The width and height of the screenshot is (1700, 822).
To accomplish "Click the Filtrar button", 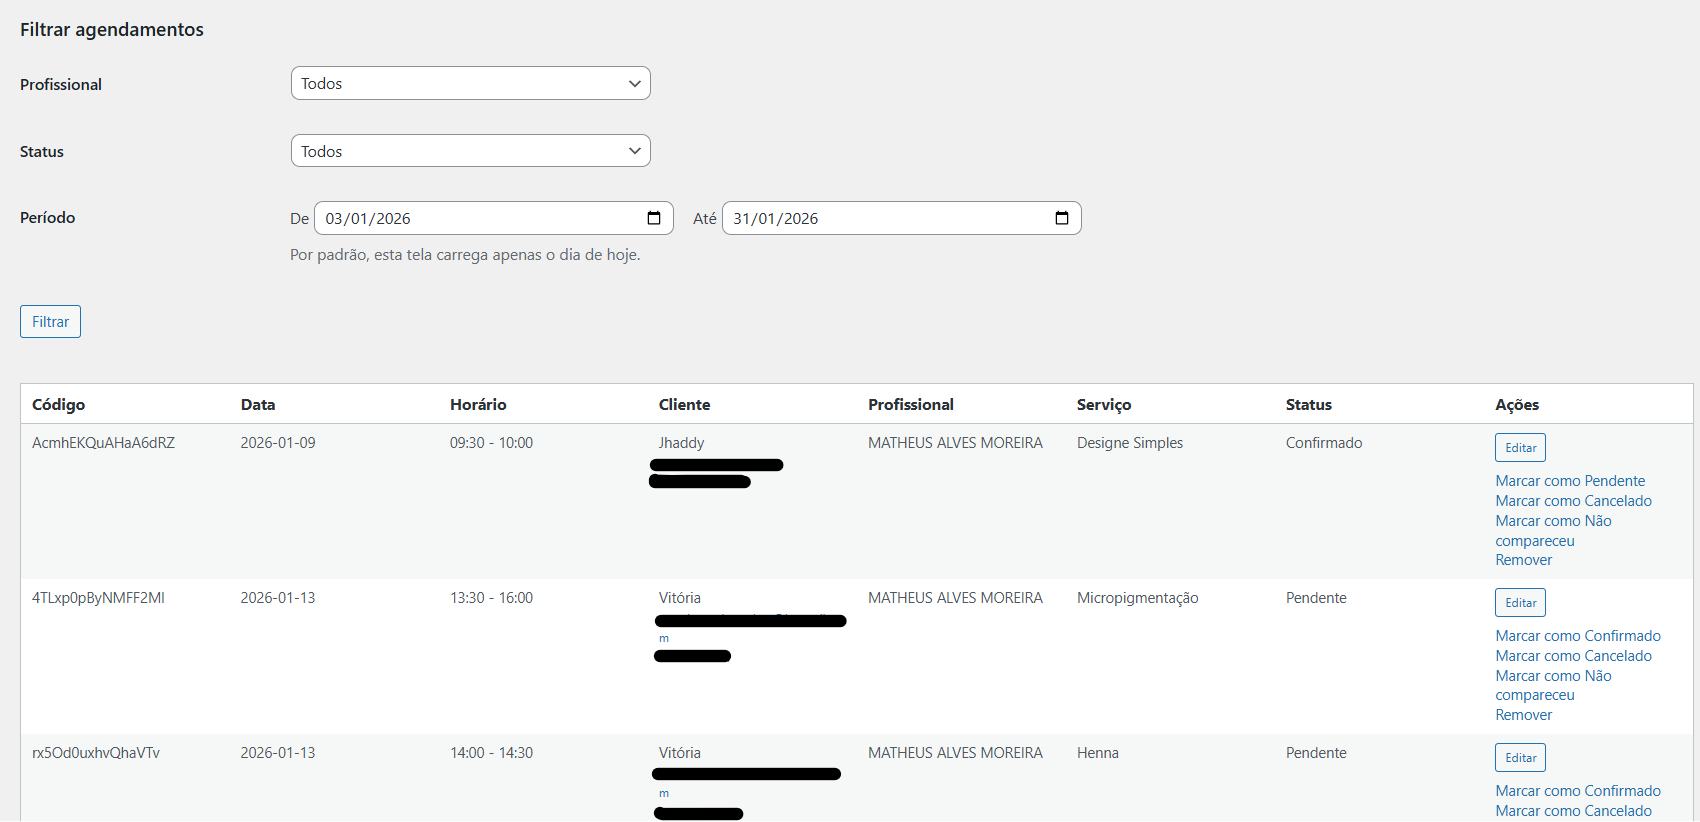I will point(50,321).
